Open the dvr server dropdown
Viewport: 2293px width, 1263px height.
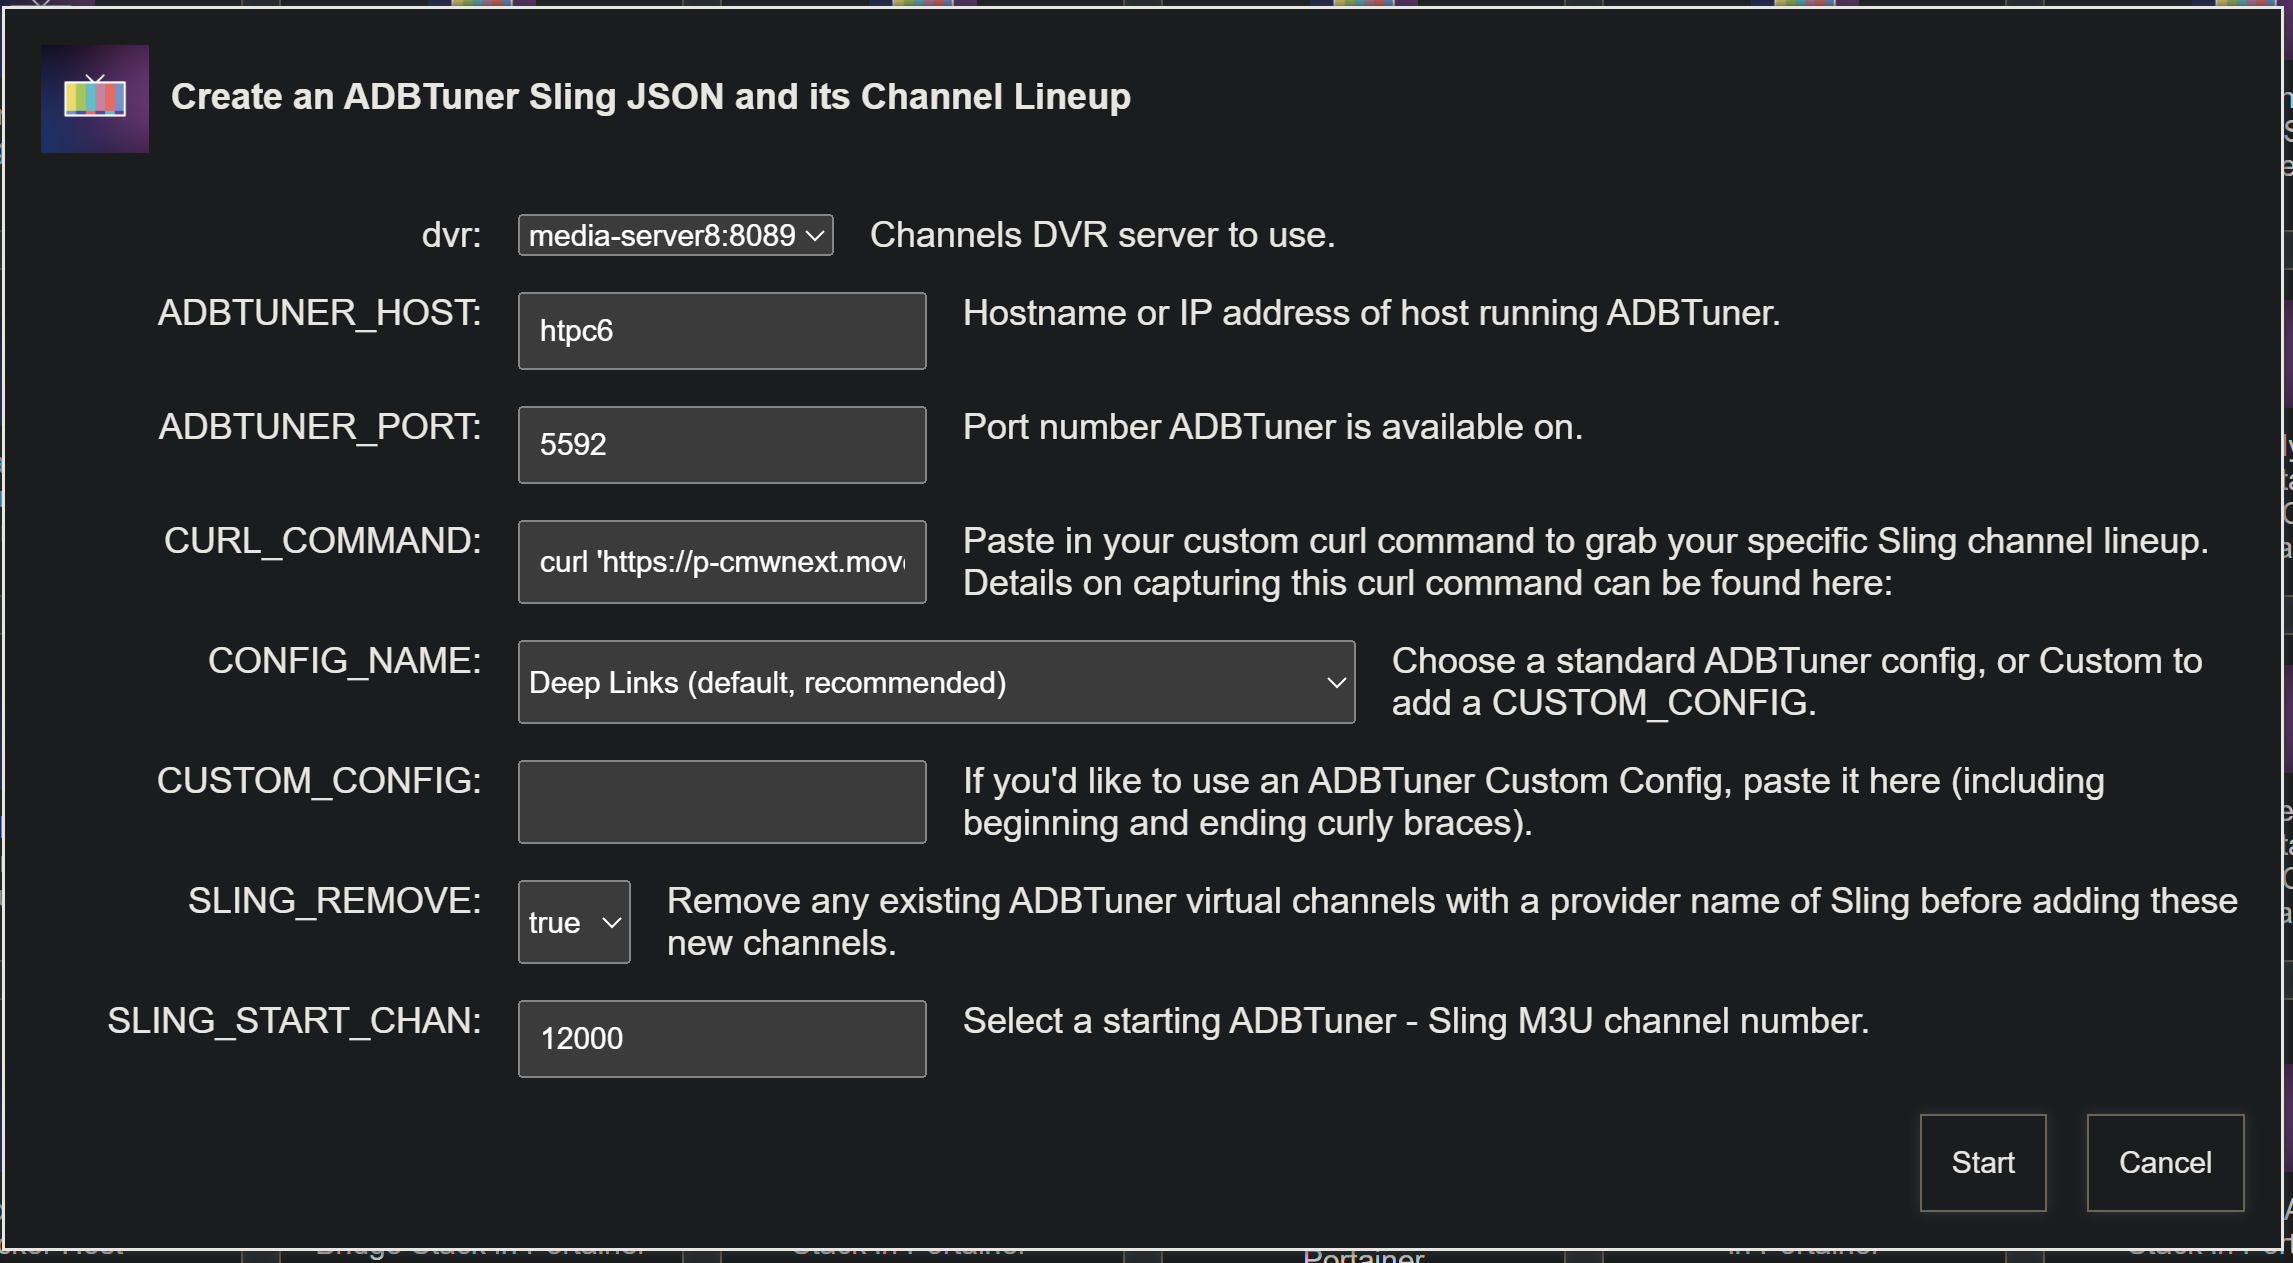675,235
